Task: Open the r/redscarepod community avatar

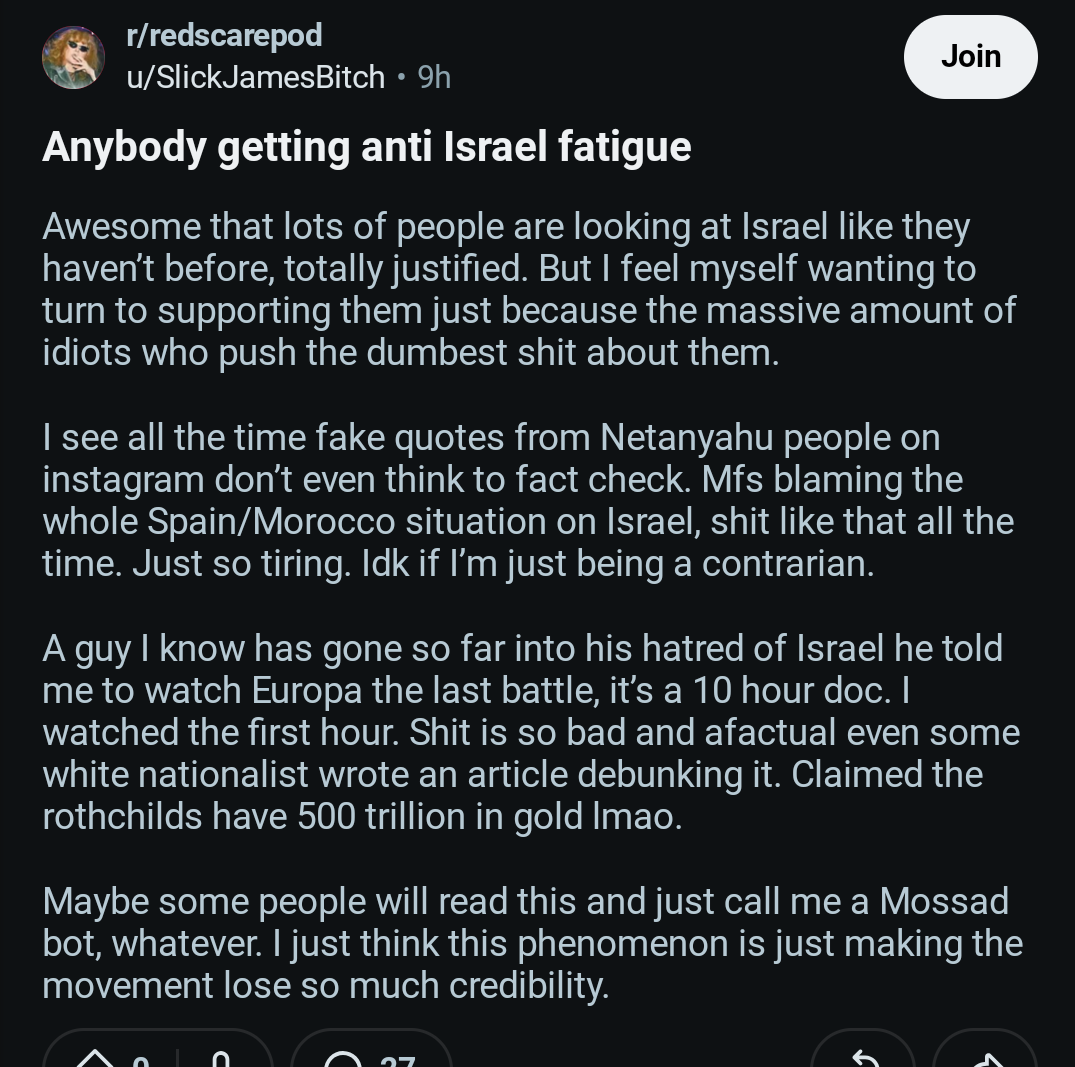Action: pyautogui.click(x=73, y=57)
